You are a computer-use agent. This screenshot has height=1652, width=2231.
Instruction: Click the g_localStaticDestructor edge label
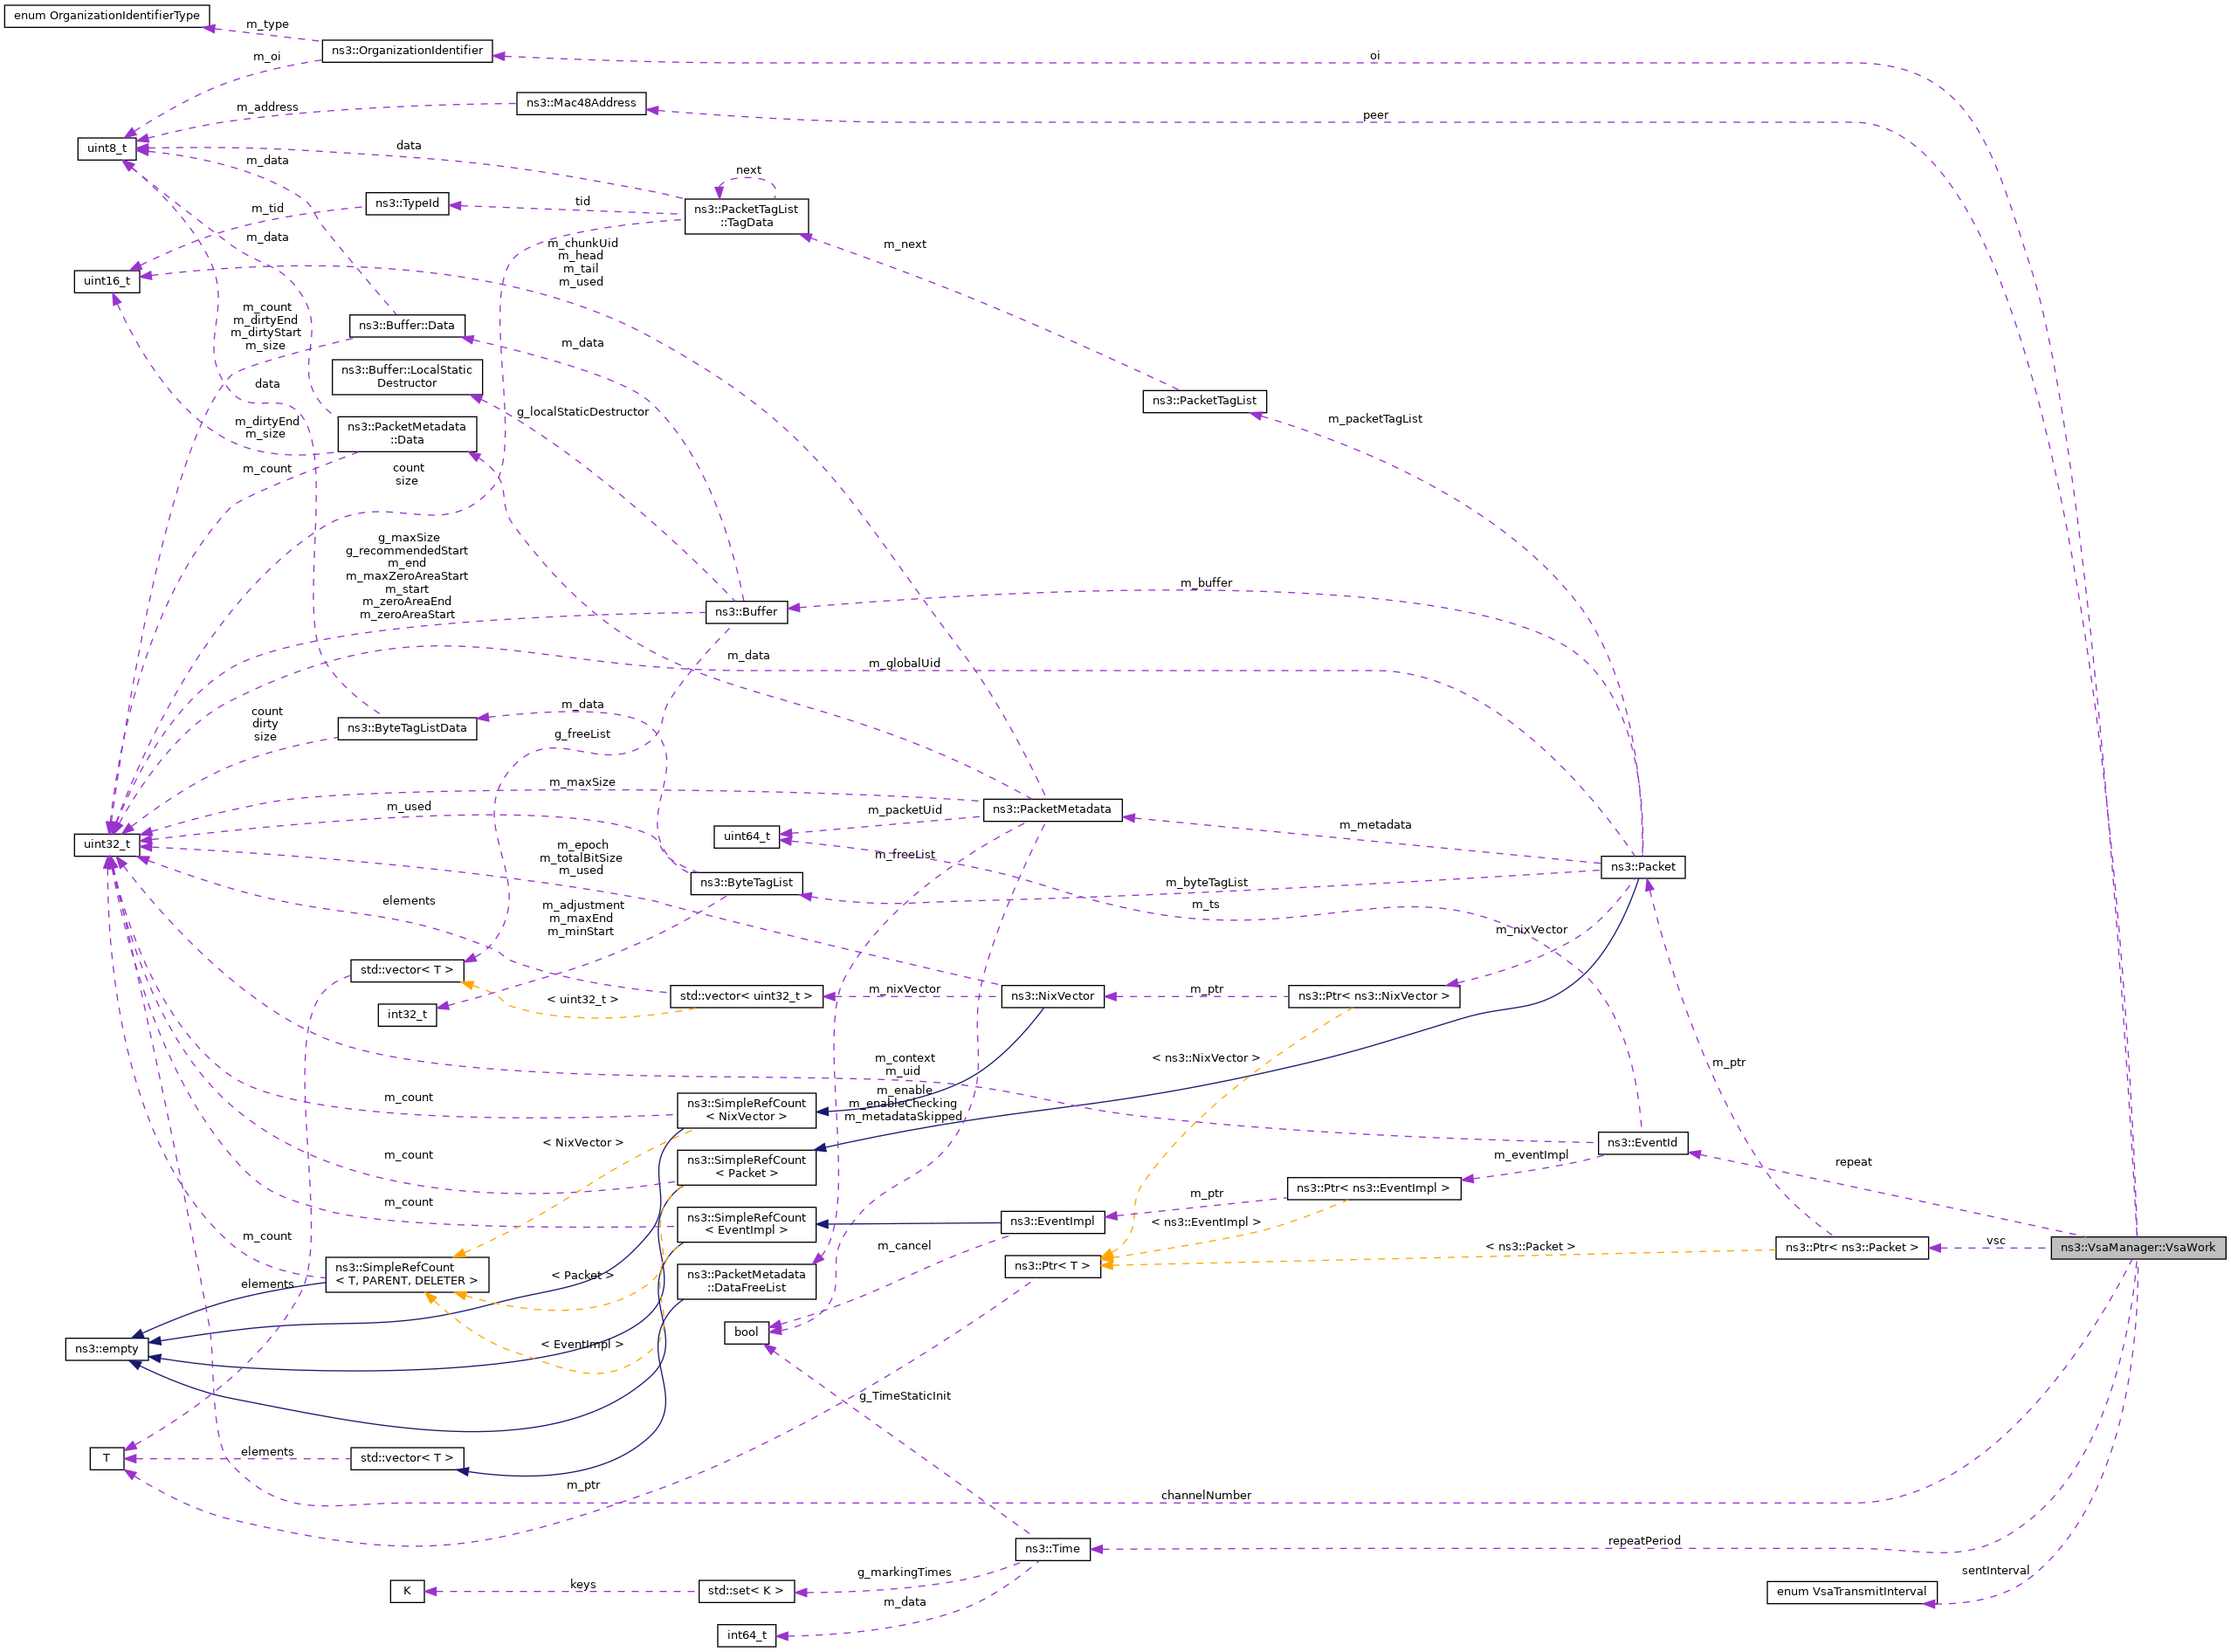point(583,412)
